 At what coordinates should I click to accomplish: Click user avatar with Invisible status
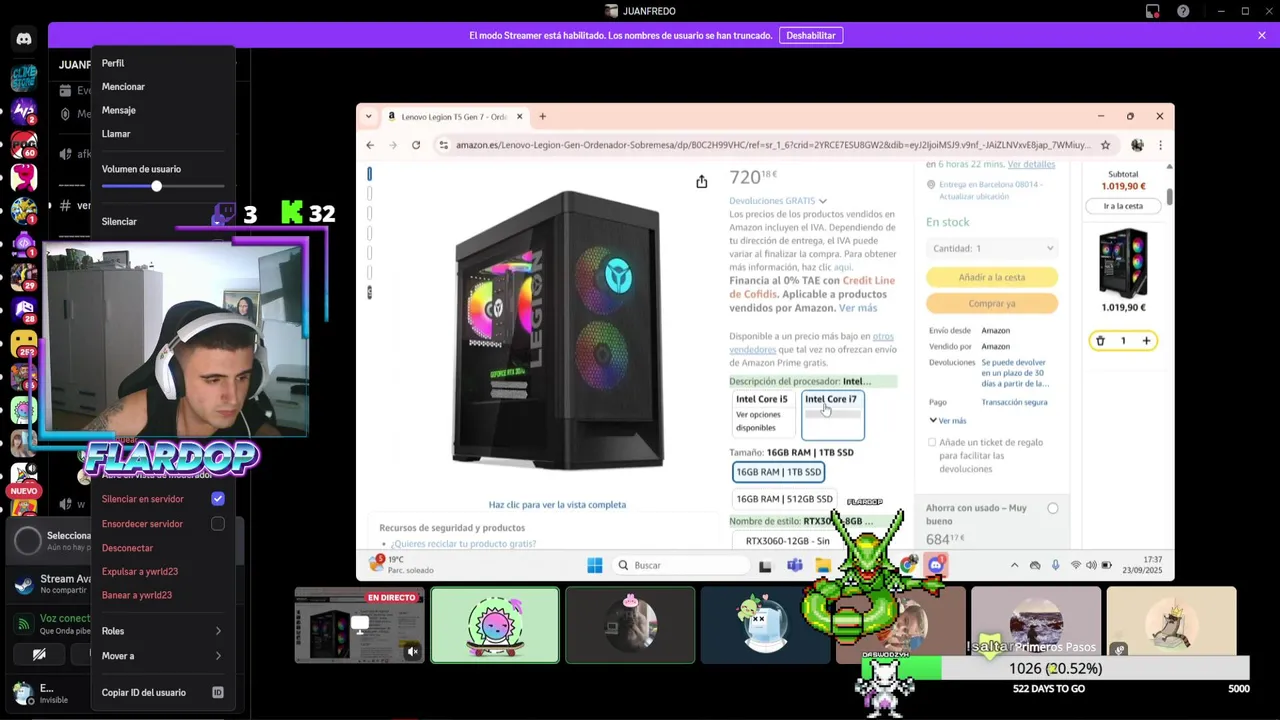pos(22,692)
